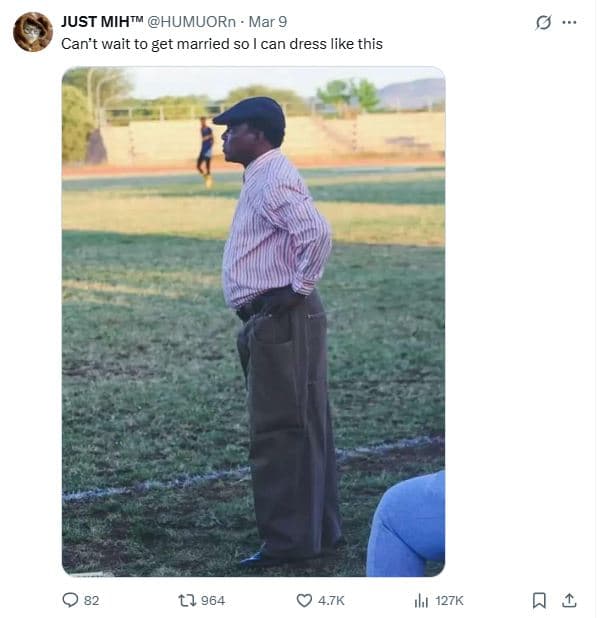The image size is (605, 618).
Task: Click the Mar 9 post date
Action: click(x=267, y=22)
